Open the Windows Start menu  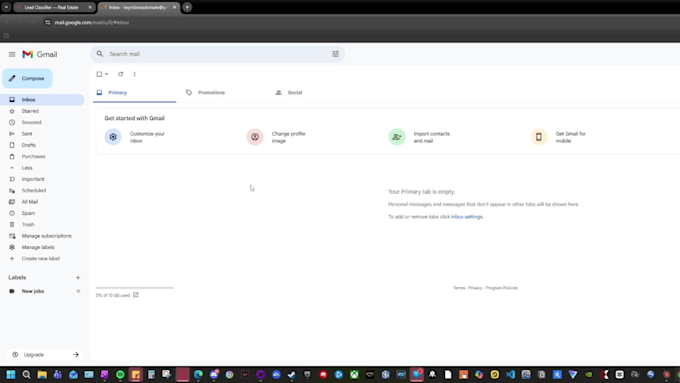click(x=11, y=375)
